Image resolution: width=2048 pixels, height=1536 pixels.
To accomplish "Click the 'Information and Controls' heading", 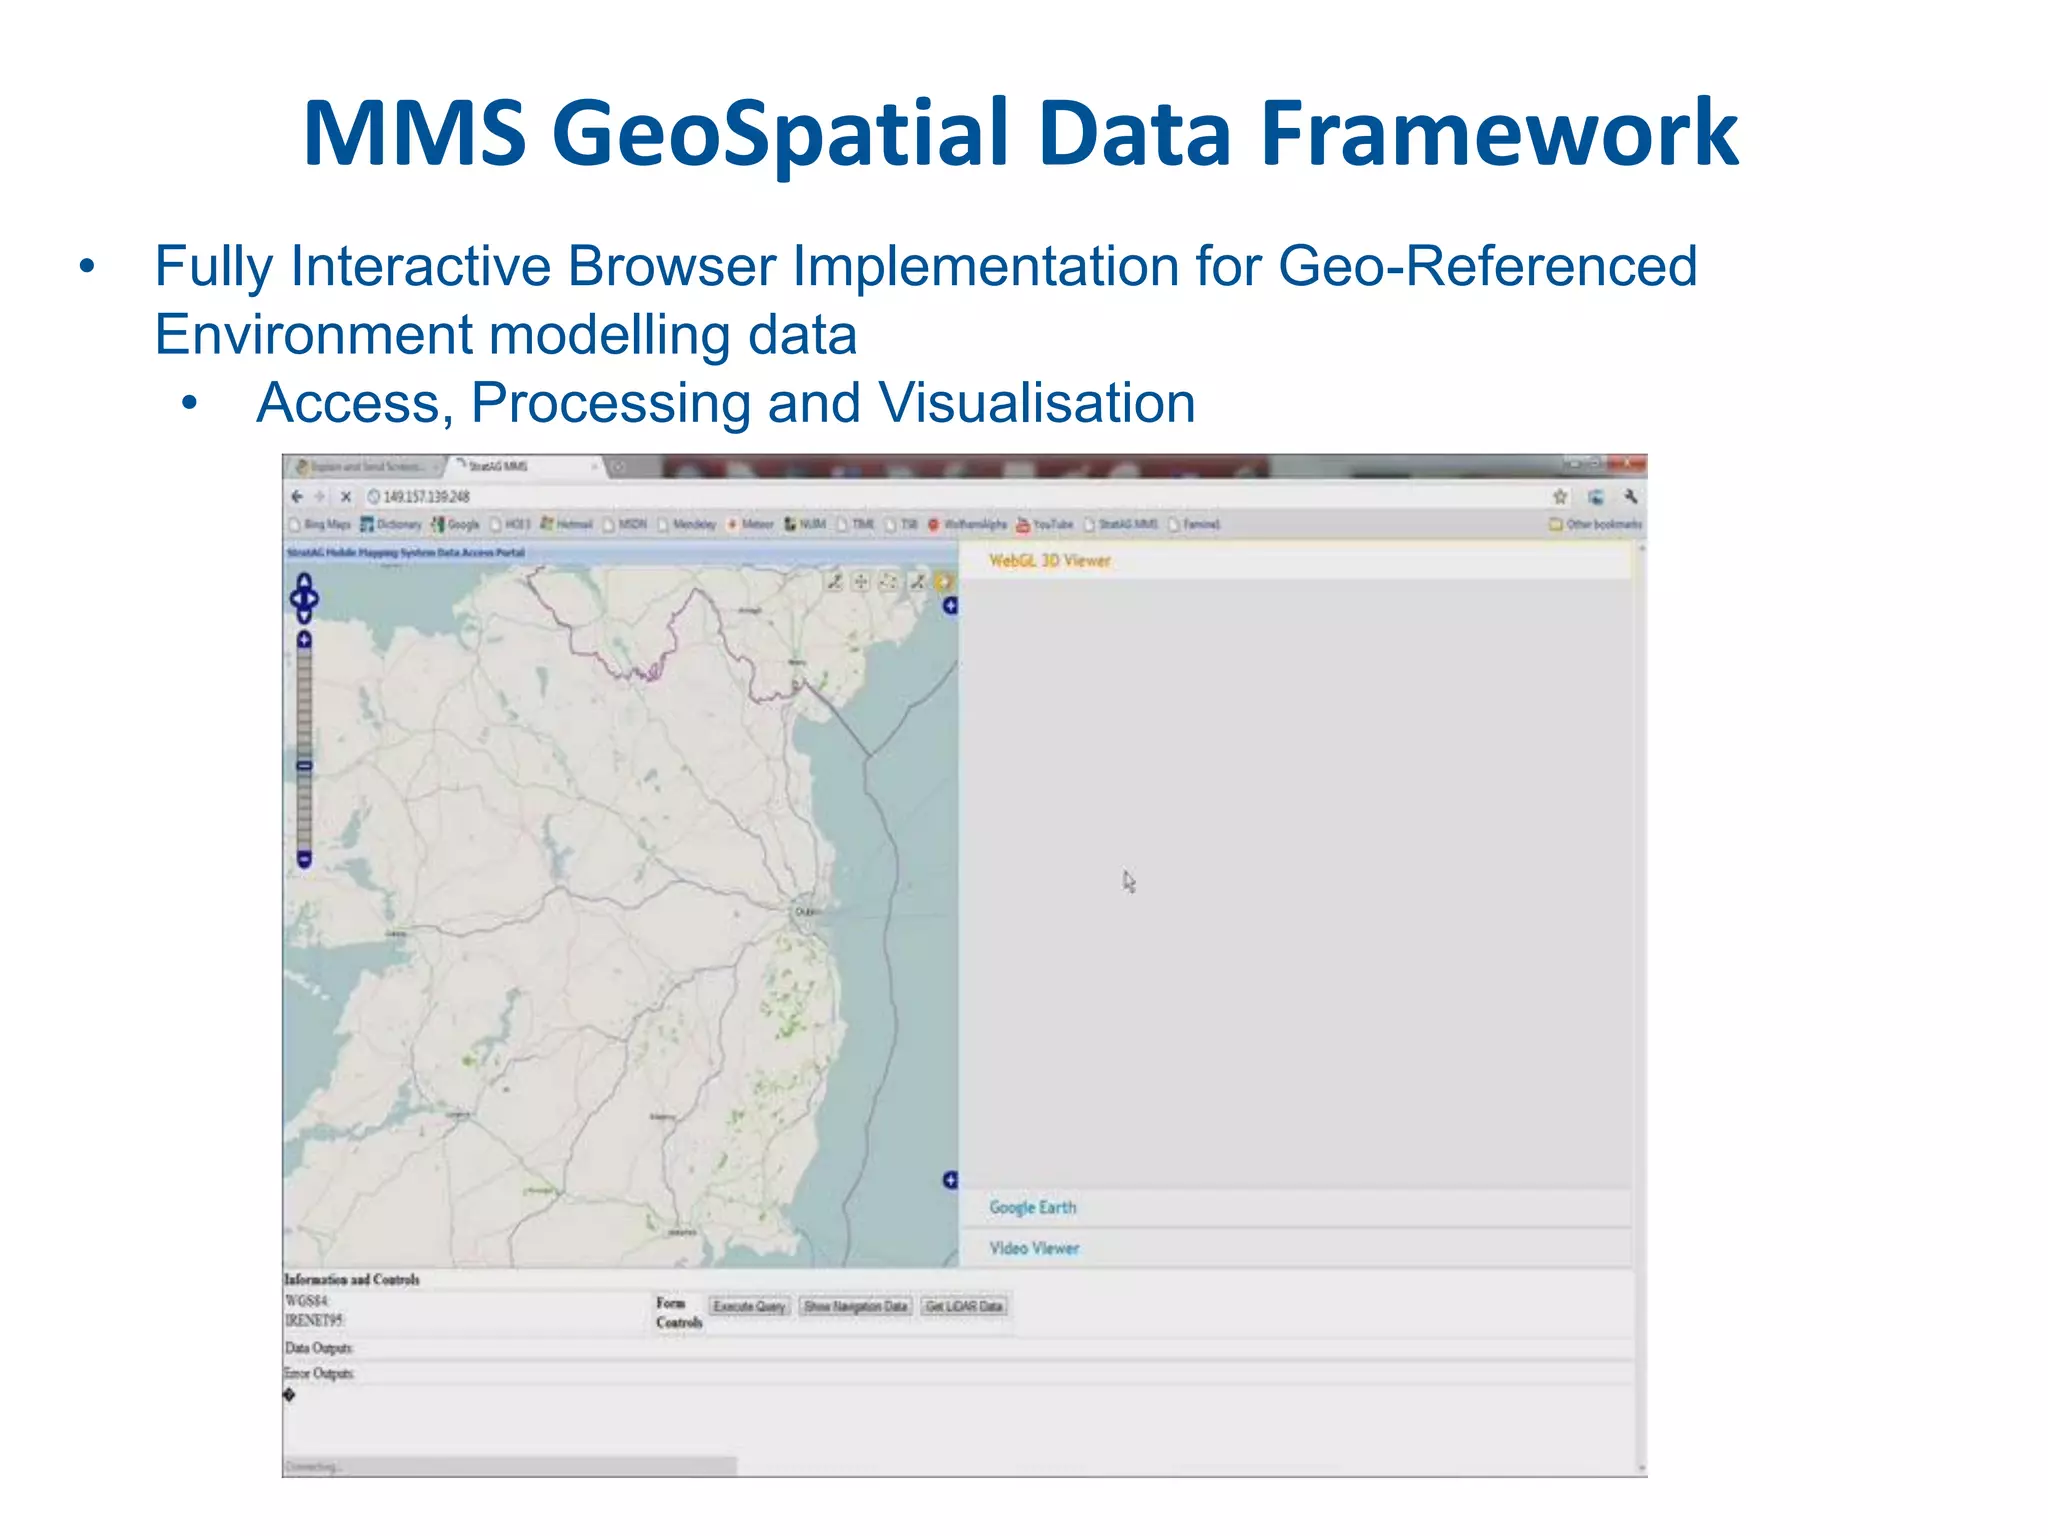I will click(x=352, y=1279).
